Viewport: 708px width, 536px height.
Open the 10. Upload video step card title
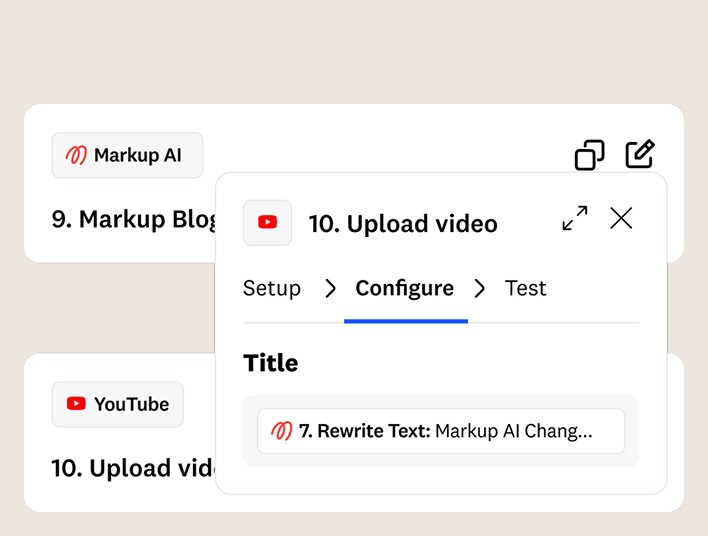(134, 468)
